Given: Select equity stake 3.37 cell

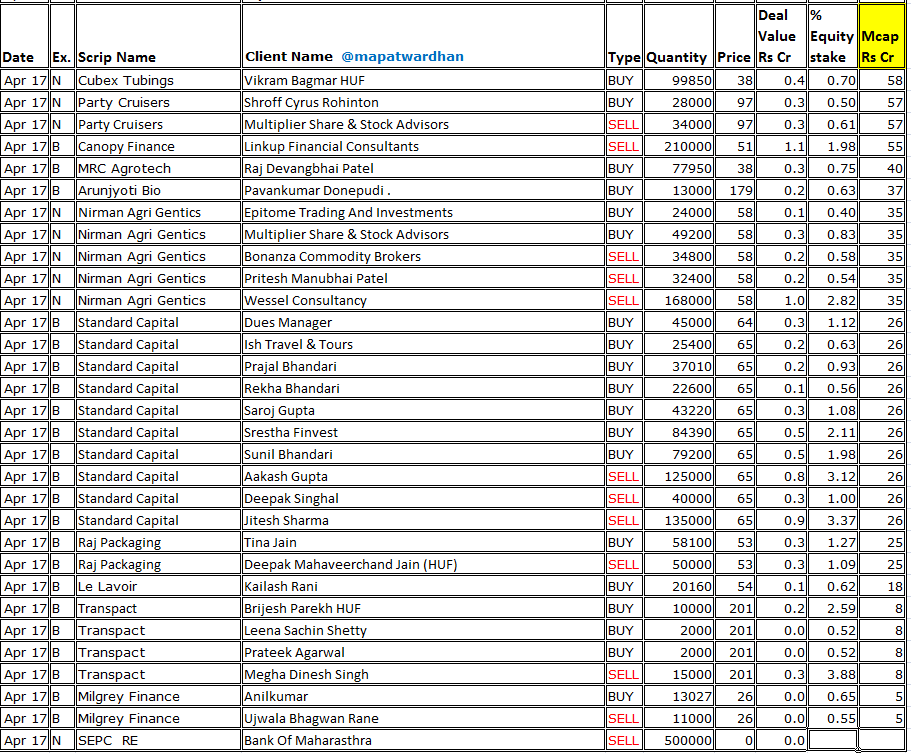Looking at the screenshot, I should [832, 521].
